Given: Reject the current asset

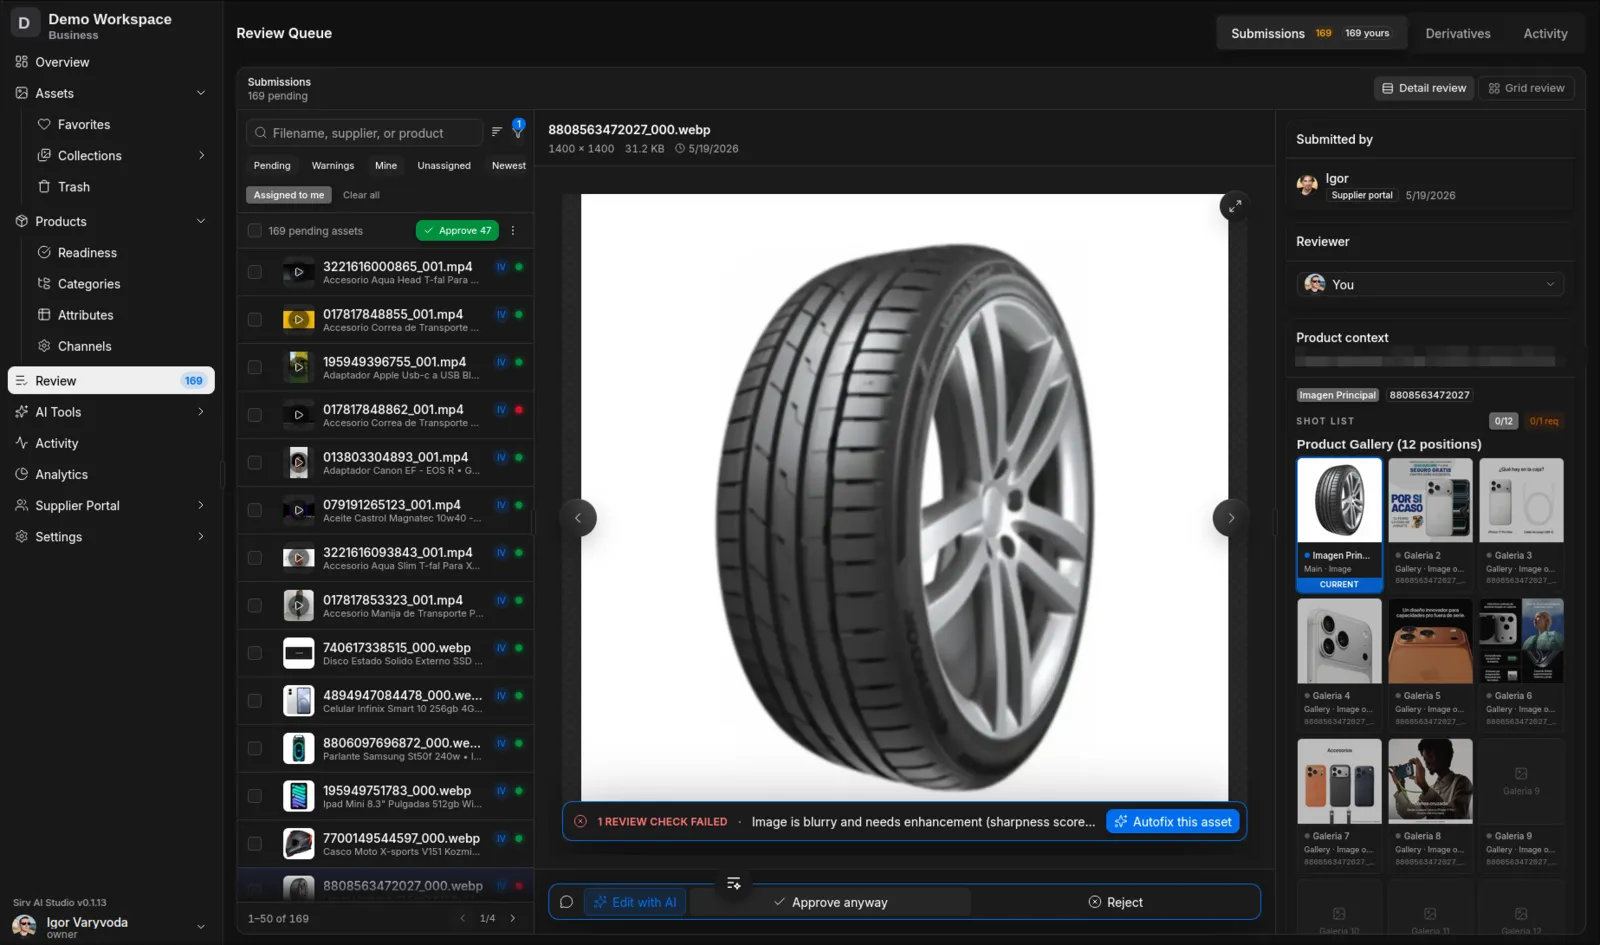Looking at the screenshot, I should click(1115, 902).
